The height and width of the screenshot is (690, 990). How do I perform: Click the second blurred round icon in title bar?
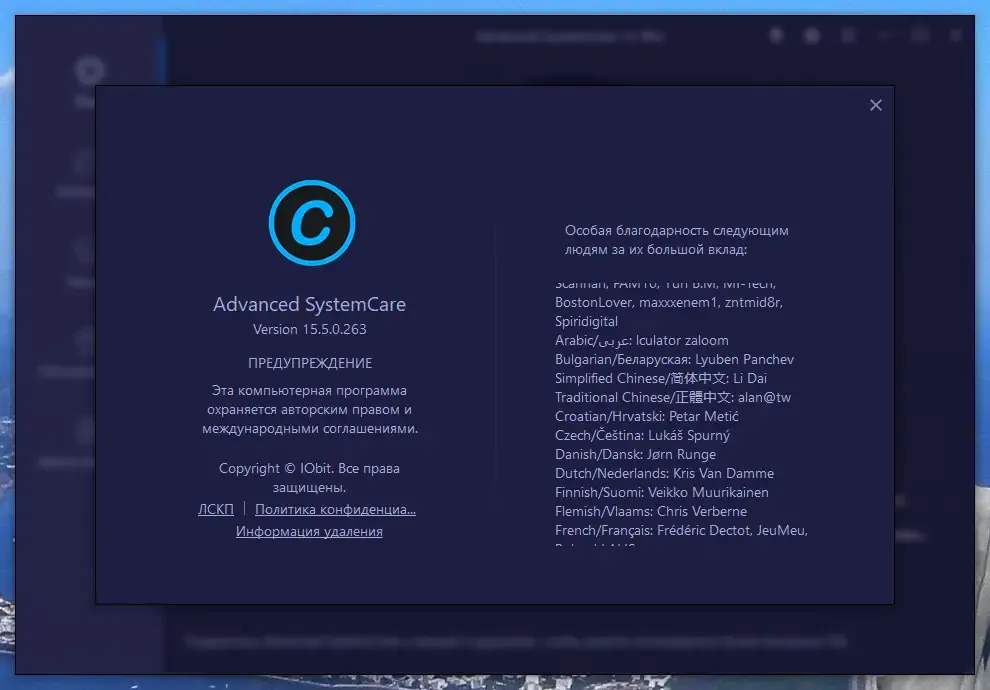[812, 35]
